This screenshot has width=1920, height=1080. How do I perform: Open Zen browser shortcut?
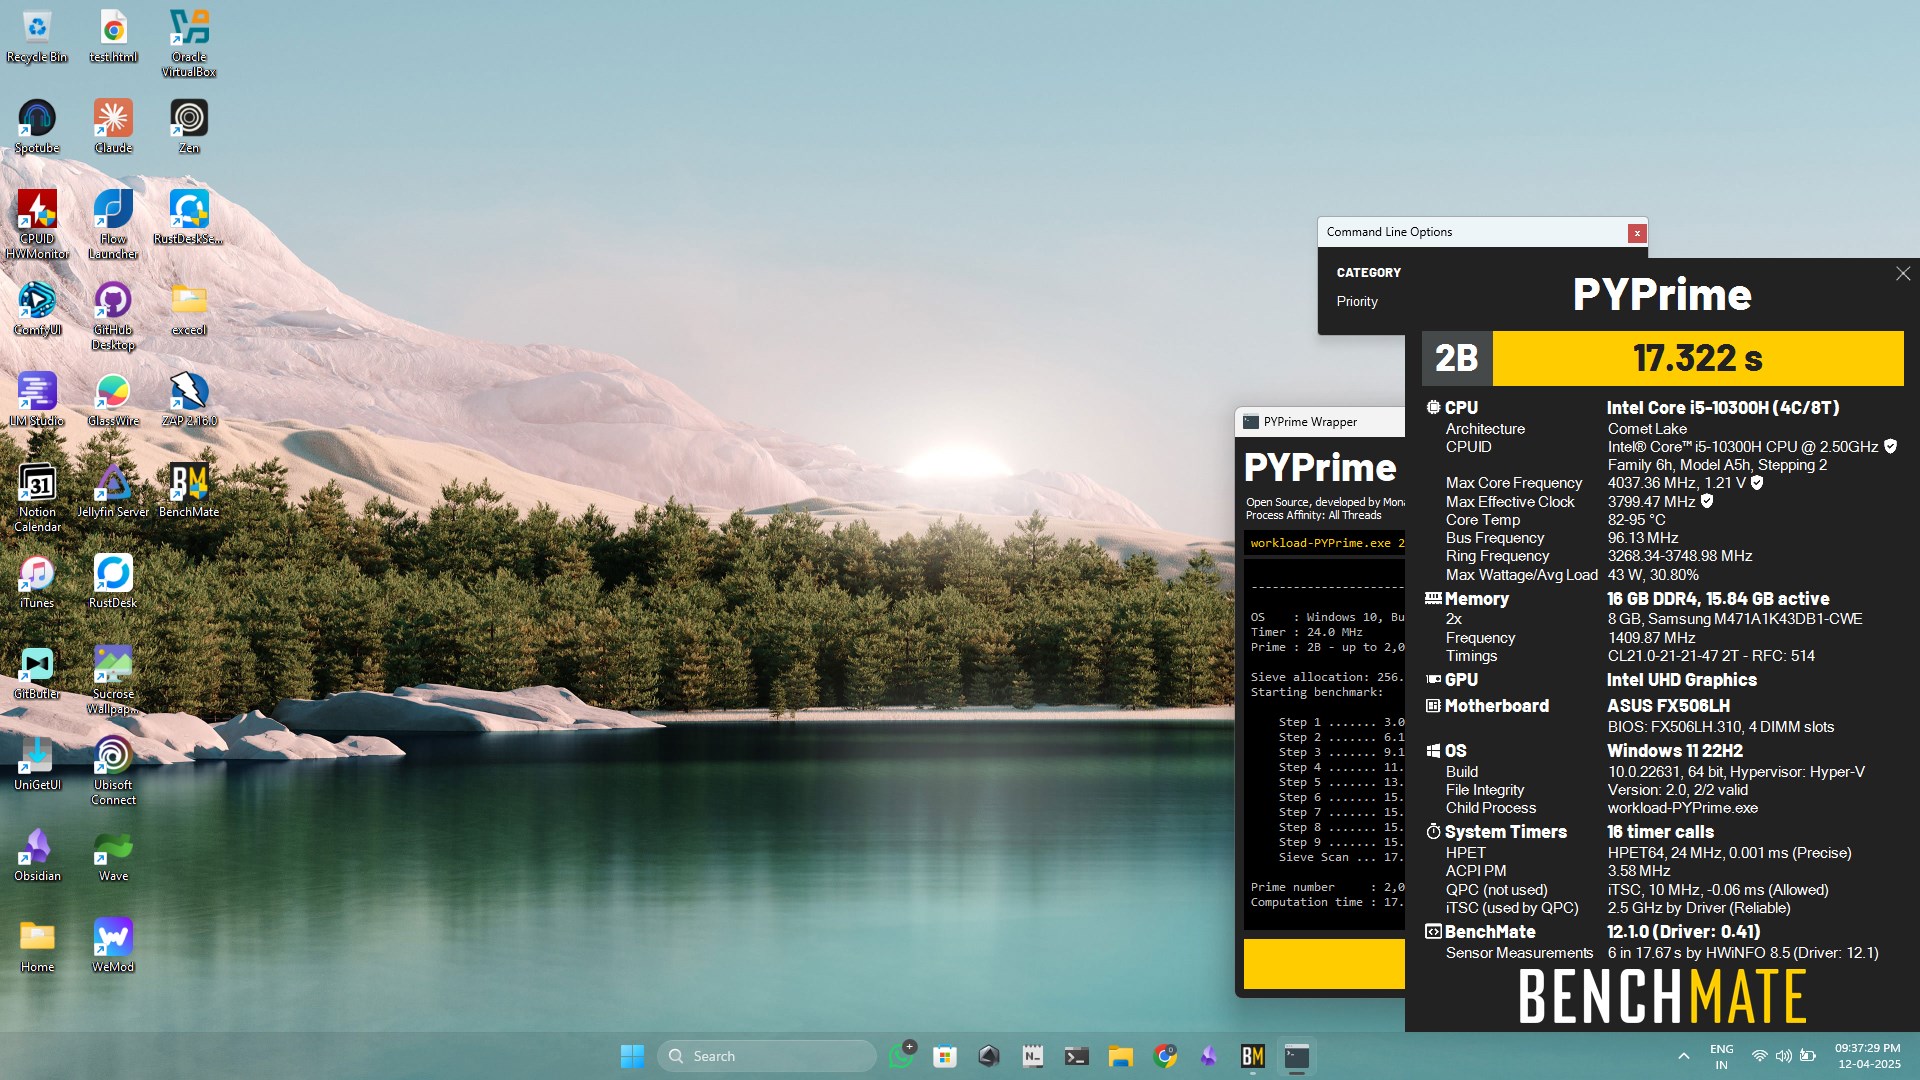point(189,127)
